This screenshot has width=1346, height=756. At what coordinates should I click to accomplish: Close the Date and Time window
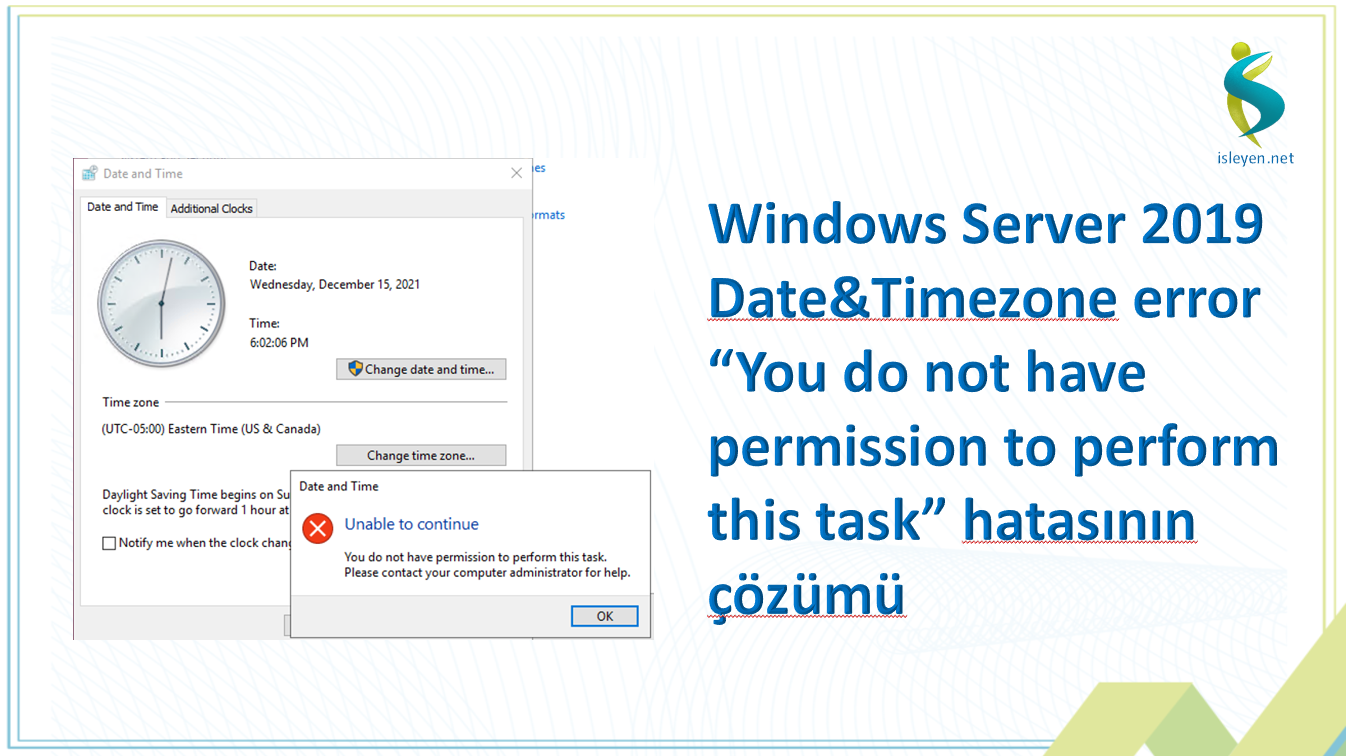tap(516, 173)
